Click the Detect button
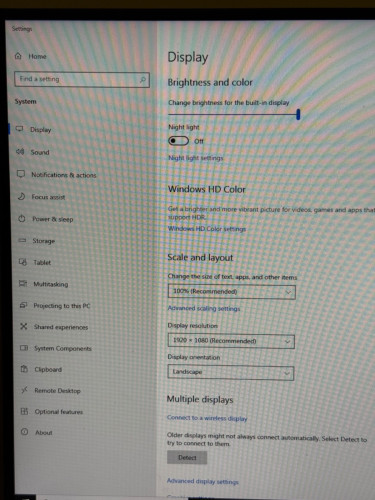The height and width of the screenshot is (500, 375). pos(187,458)
